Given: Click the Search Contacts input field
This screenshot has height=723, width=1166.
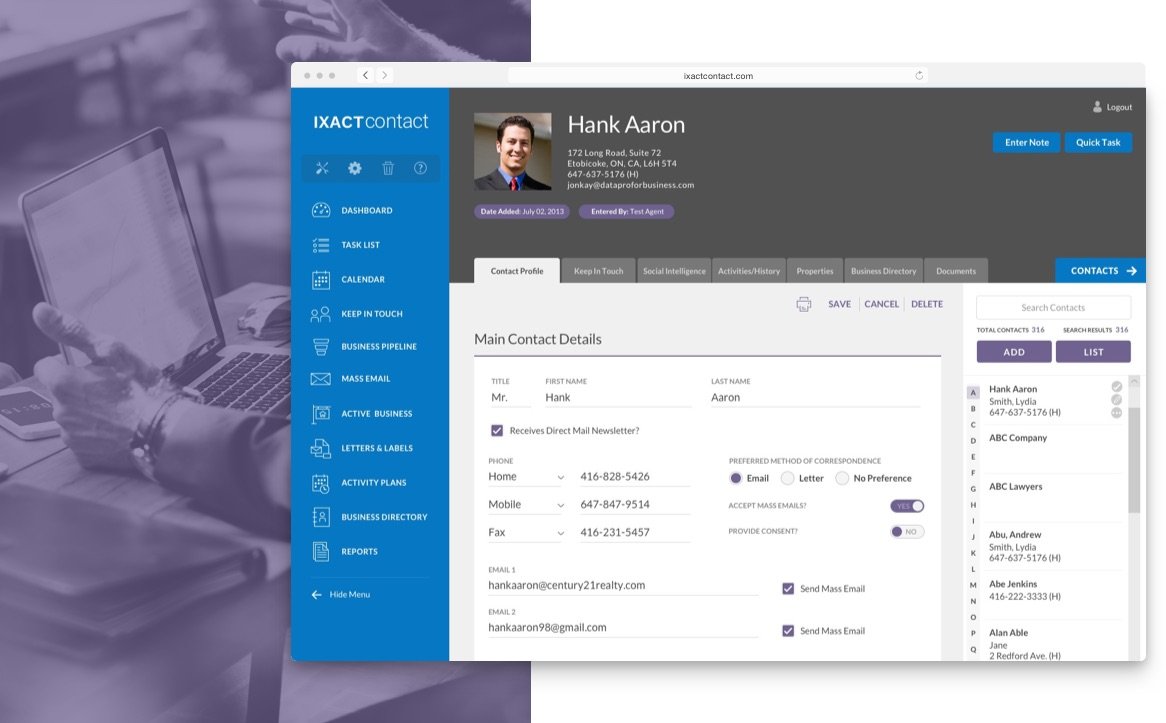Looking at the screenshot, I should click(x=1053, y=308).
